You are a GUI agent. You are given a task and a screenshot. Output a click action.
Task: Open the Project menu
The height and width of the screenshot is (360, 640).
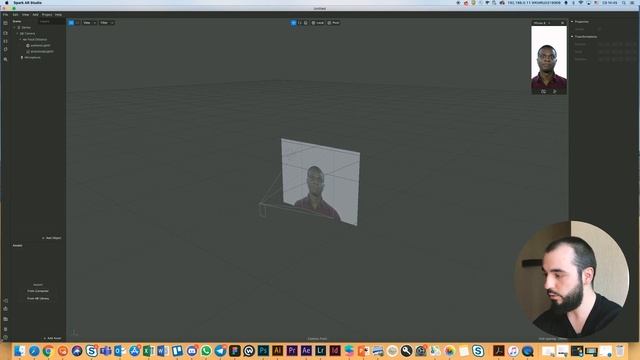click(x=47, y=15)
